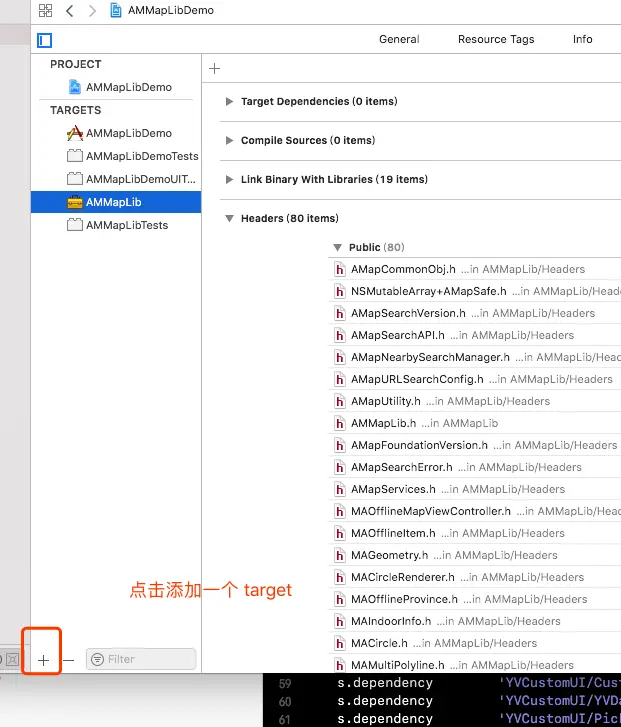Select MACircleRenderer.h header row
This screenshot has width=621, height=727.
474,578
